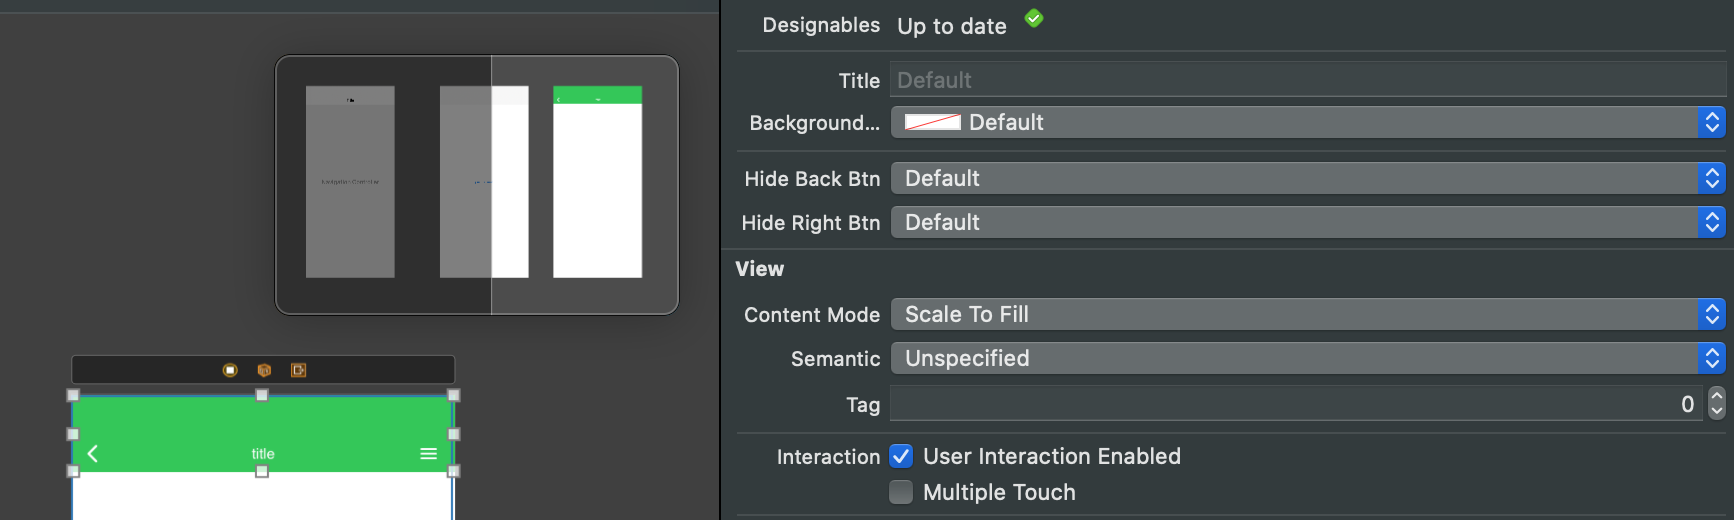1734x520 pixels.
Task: Click the white back arrow in green bar
Action: [x=93, y=454]
